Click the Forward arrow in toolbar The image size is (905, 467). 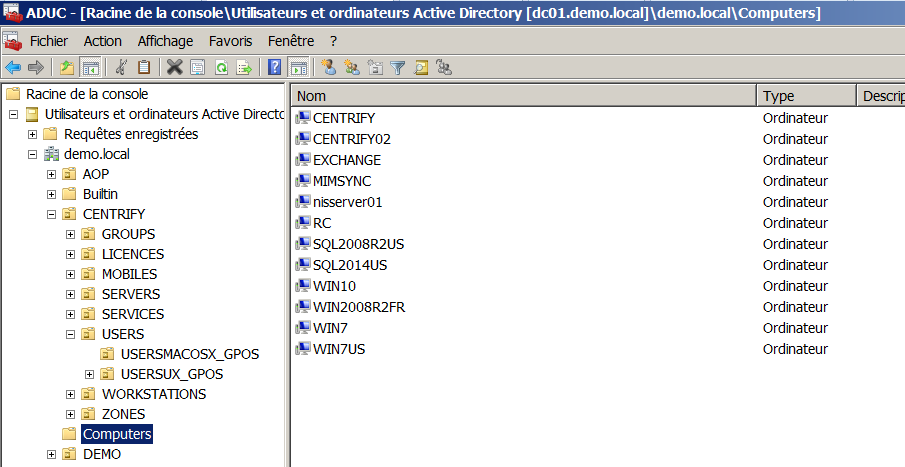tap(36, 68)
